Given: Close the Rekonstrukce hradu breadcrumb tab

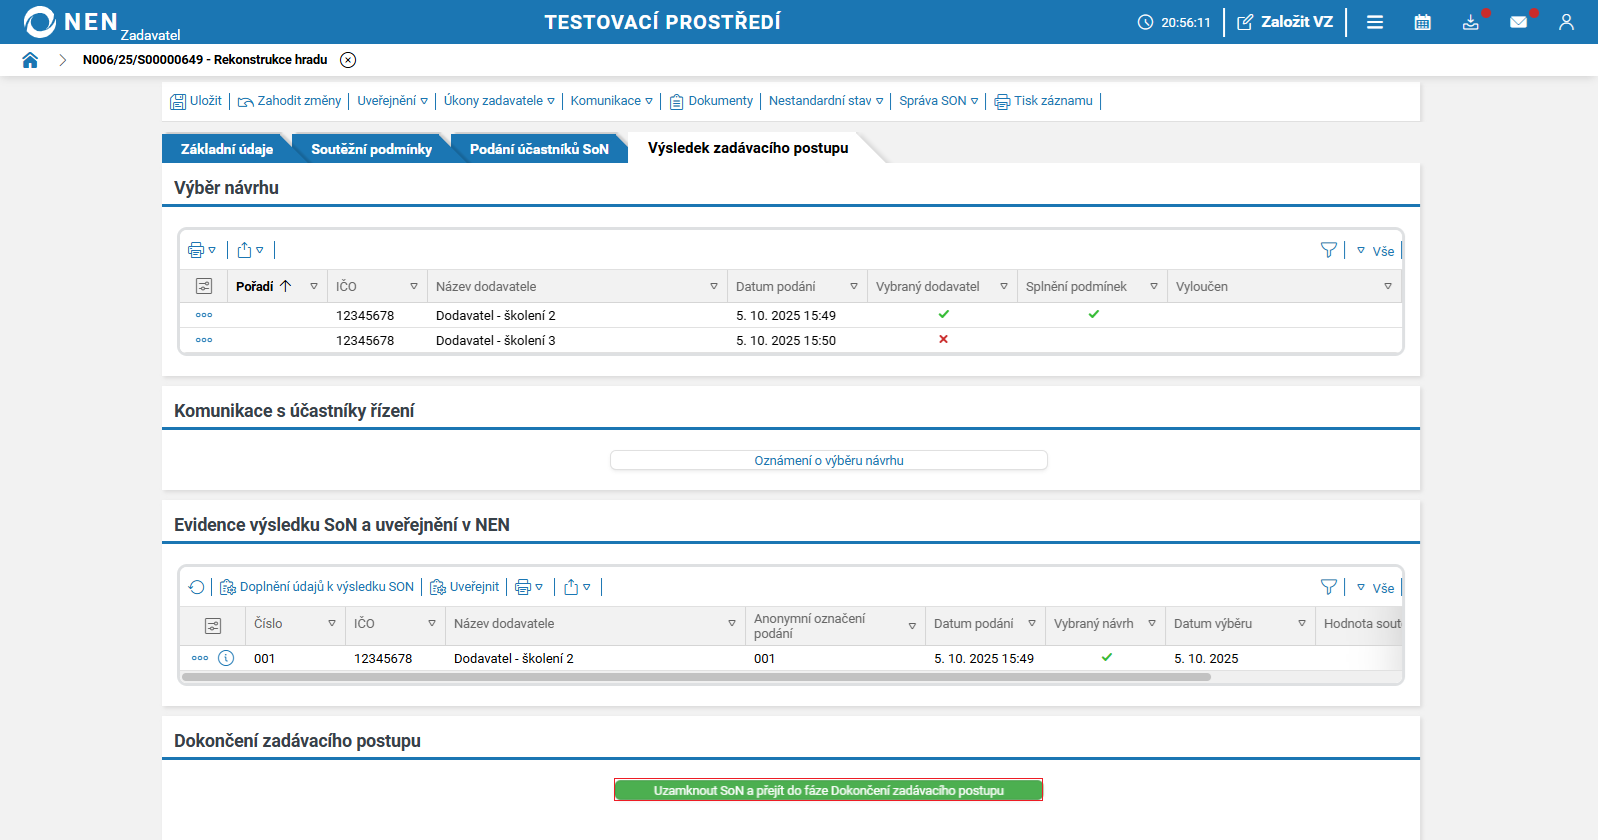Looking at the screenshot, I should (348, 60).
